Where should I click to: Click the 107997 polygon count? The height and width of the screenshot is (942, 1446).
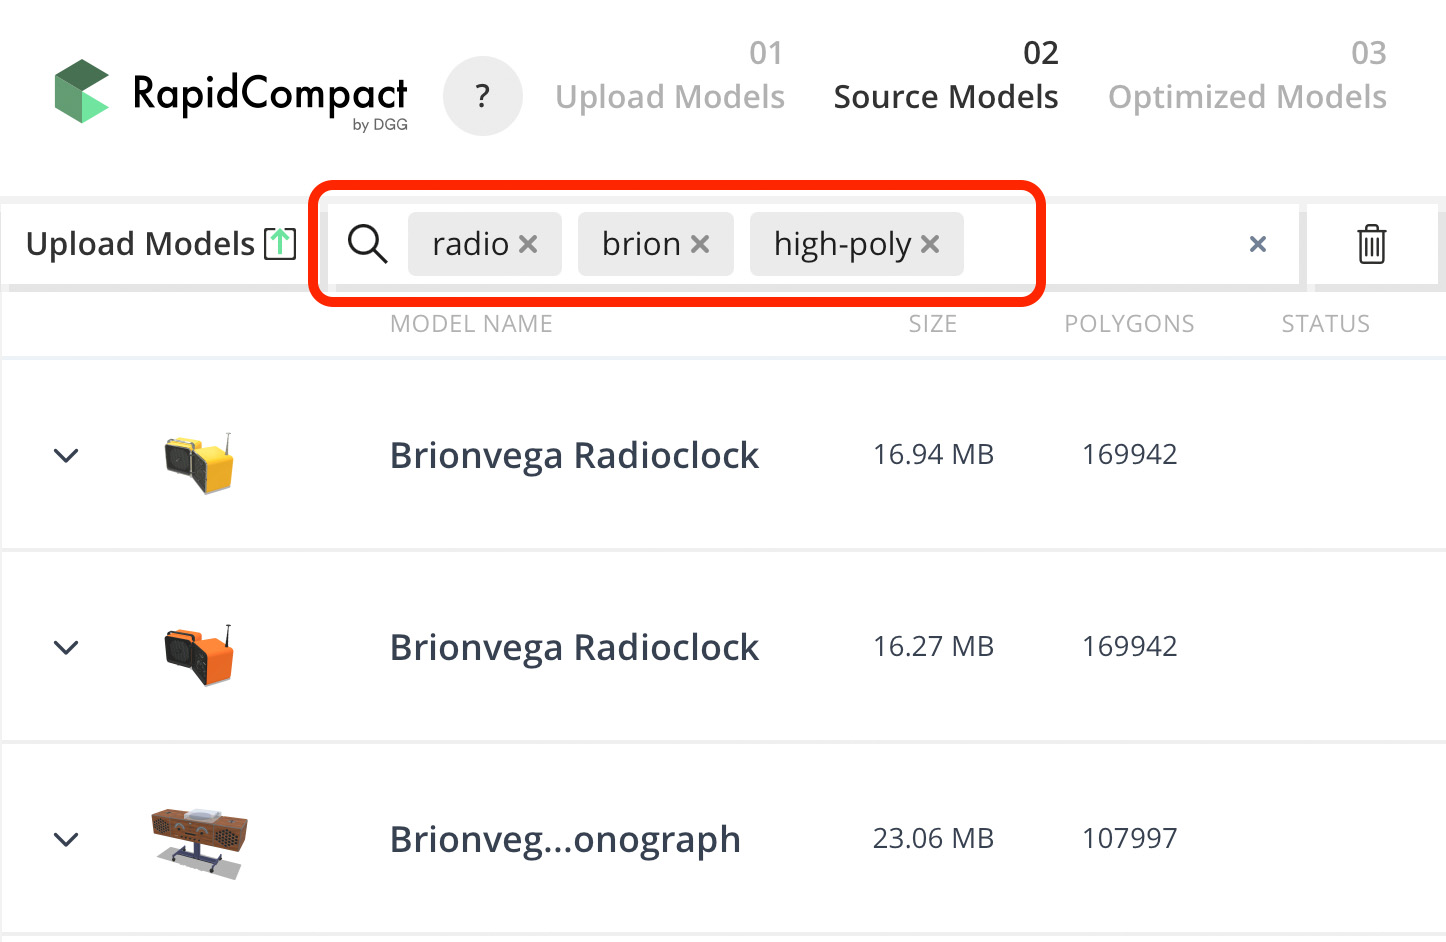[1129, 839]
